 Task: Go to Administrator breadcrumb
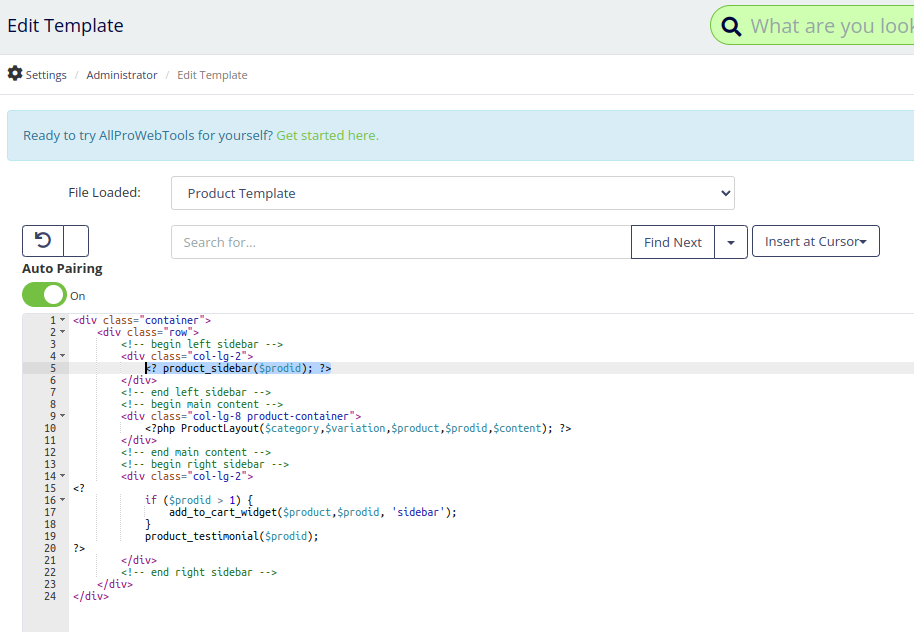click(122, 75)
